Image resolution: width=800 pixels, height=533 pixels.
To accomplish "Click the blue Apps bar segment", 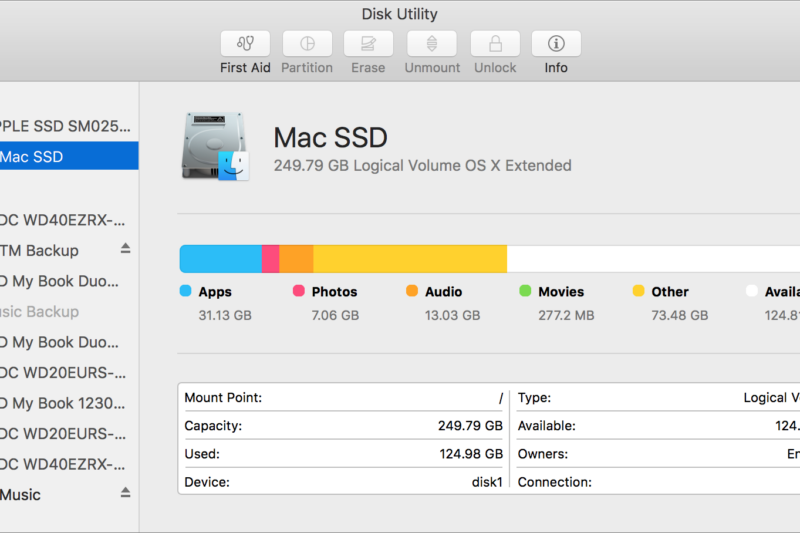I will tap(221, 259).
